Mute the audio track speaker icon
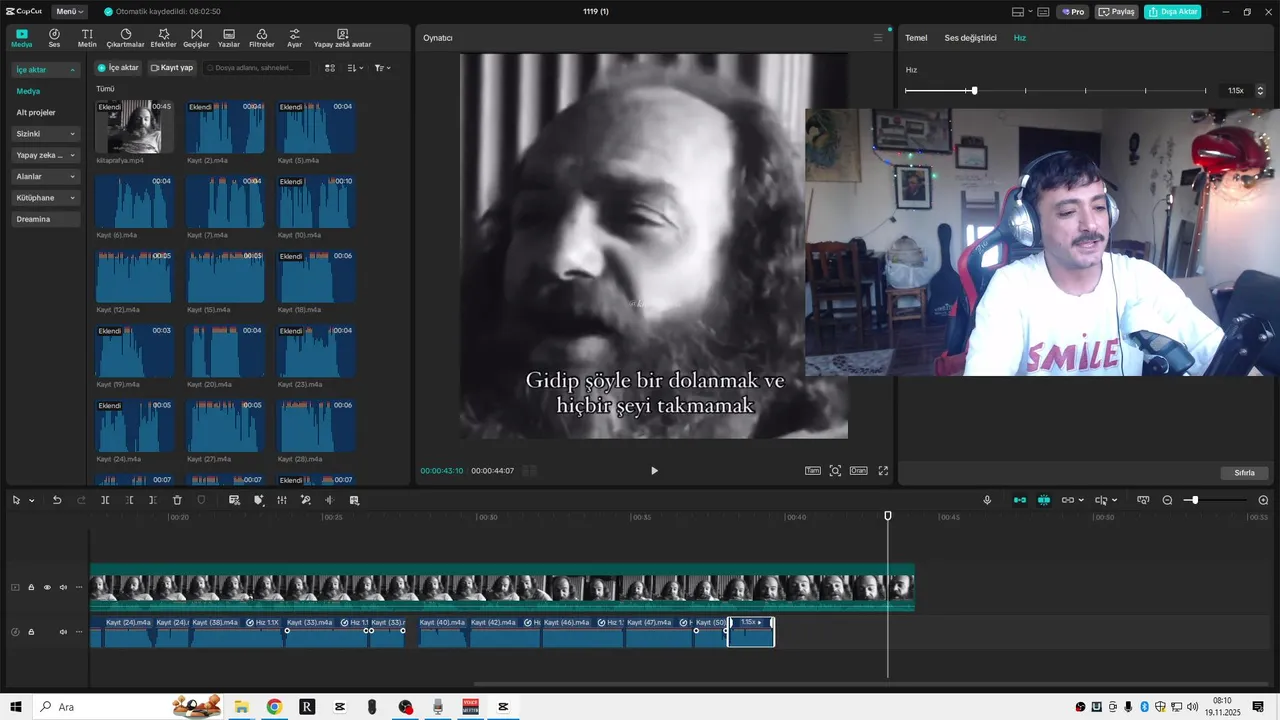 tap(63, 632)
